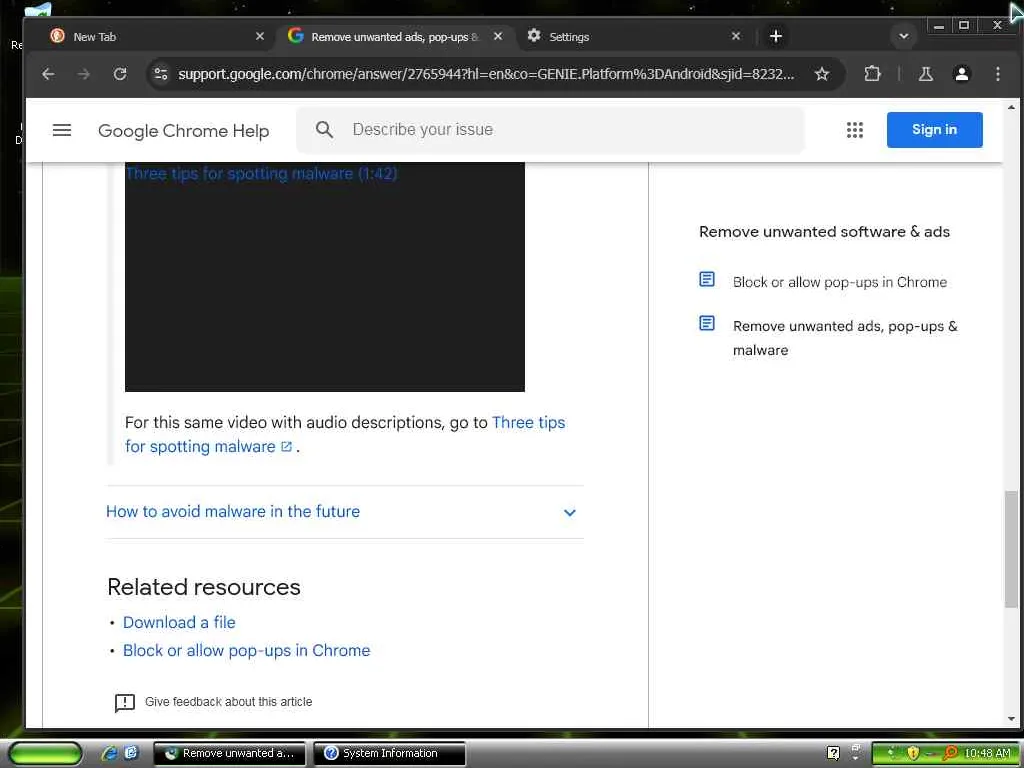Click the help question mark tray icon
Image resolution: width=1024 pixels, height=768 pixels.
[x=833, y=753]
